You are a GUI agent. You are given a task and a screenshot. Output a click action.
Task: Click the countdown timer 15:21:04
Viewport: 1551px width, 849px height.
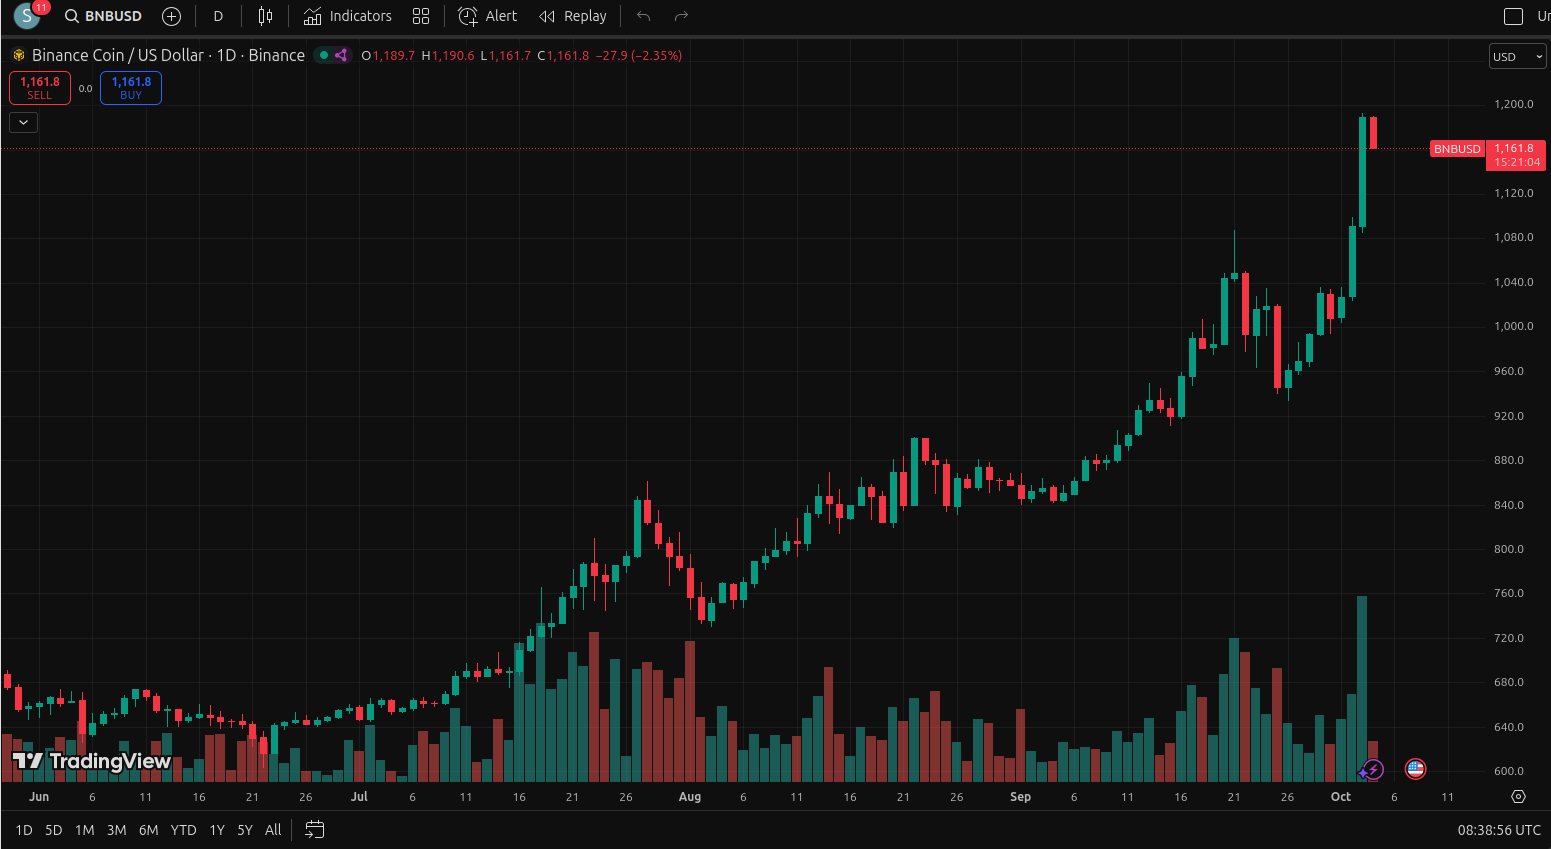(x=1517, y=162)
